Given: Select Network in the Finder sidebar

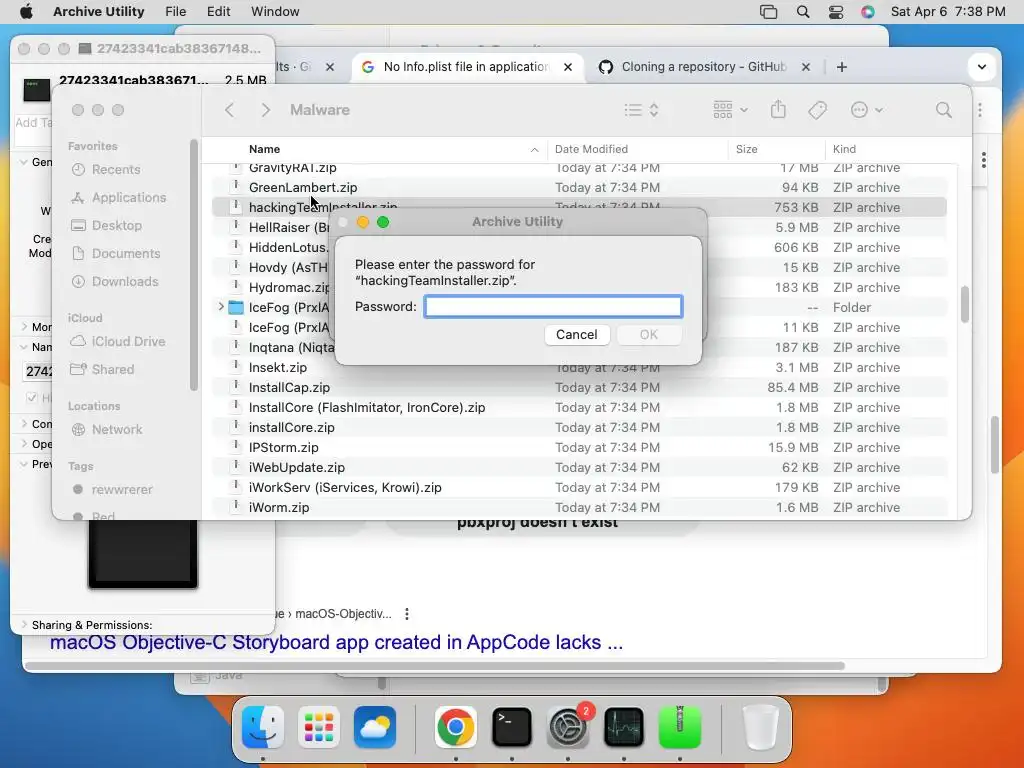Looking at the screenshot, I should pyautogui.click(x=107, y=430).
